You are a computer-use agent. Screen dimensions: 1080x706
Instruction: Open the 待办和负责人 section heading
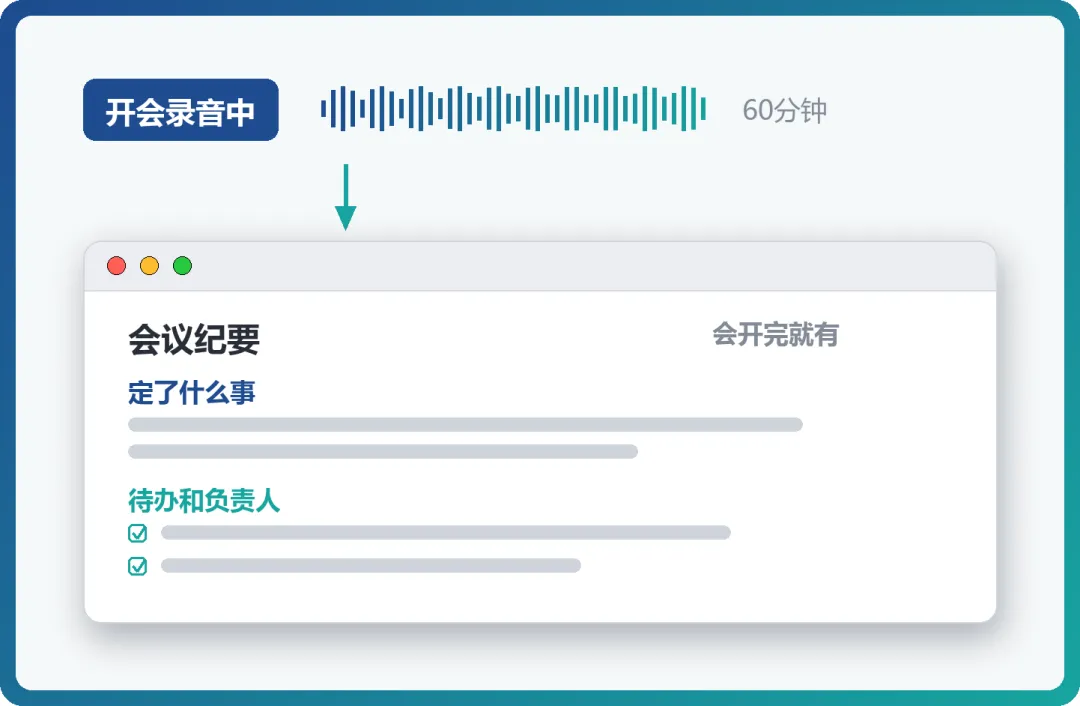pos(204,501)
